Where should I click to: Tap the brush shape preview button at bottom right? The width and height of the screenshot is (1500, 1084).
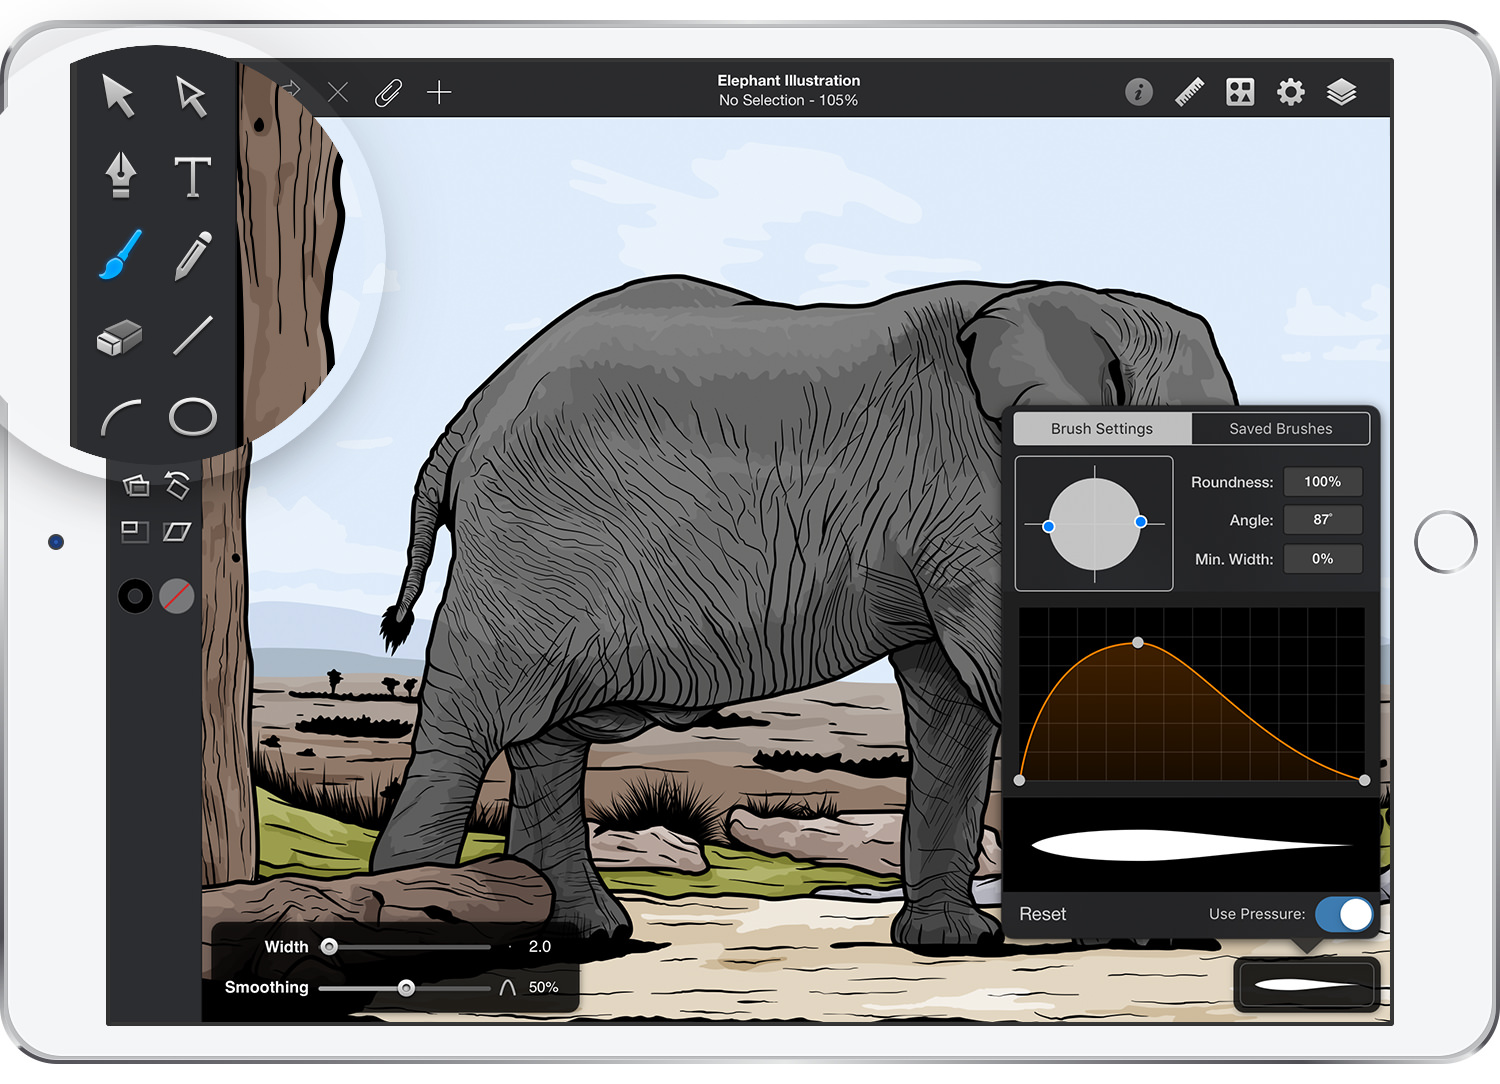click(1307, 984)
